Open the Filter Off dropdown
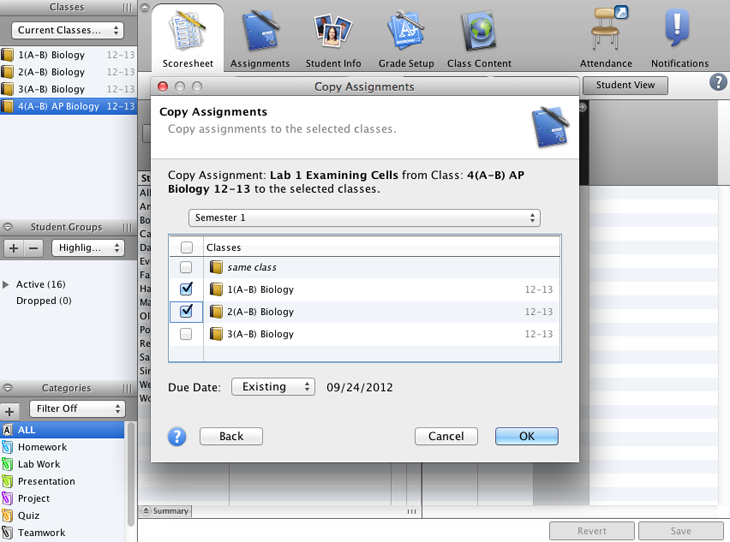Image resolution: width=730 pixels, height=542 pixels. click(77, 409)
